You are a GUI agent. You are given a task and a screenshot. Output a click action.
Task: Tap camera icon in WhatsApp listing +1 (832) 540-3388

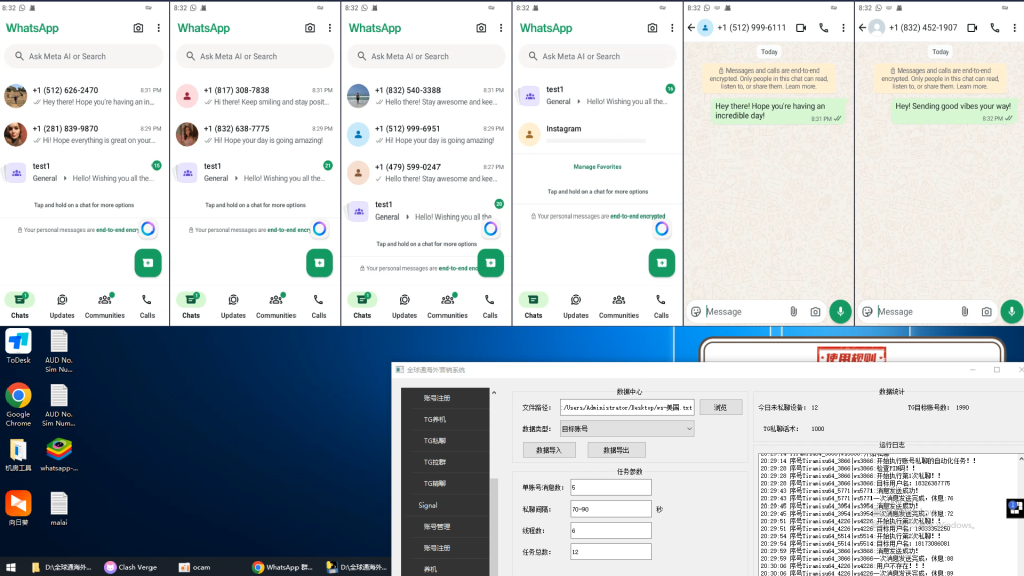pyautogui.click(x=481, y=28)
